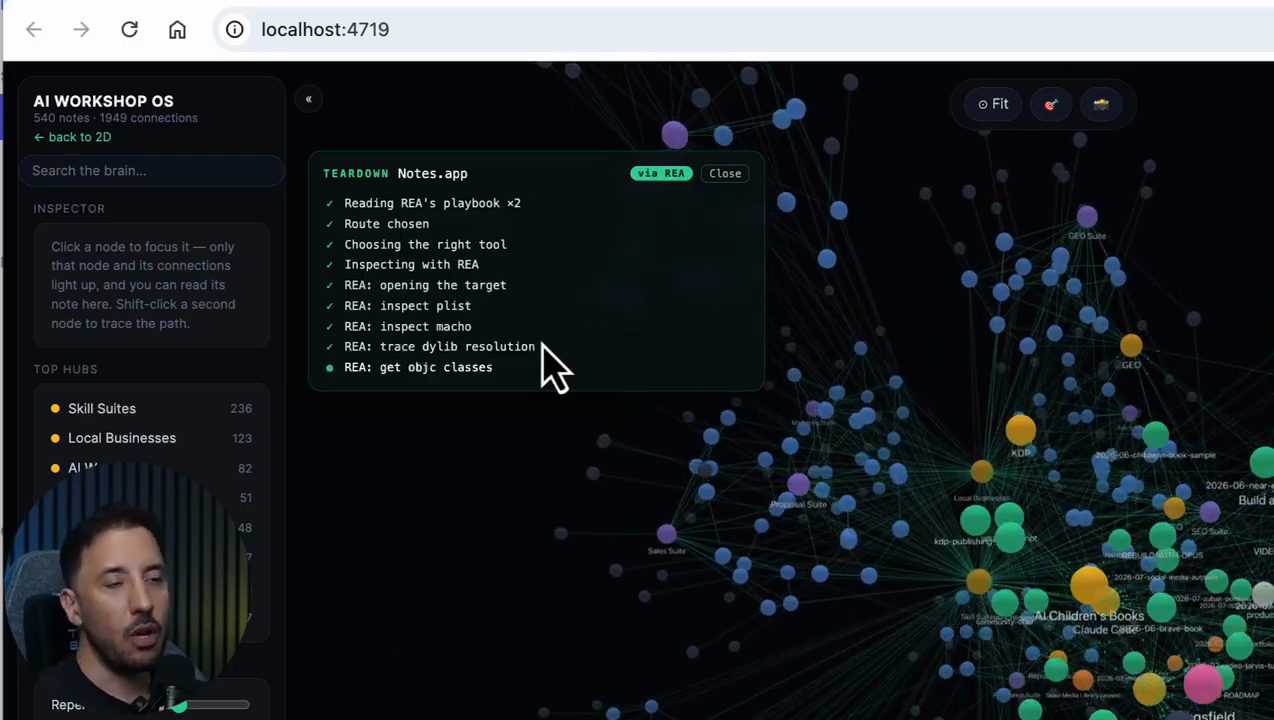The width and height of the screenshot is (1274, 720).
Task: Click the 'REA: get objc classes' step
Action: tap(418, 367)
